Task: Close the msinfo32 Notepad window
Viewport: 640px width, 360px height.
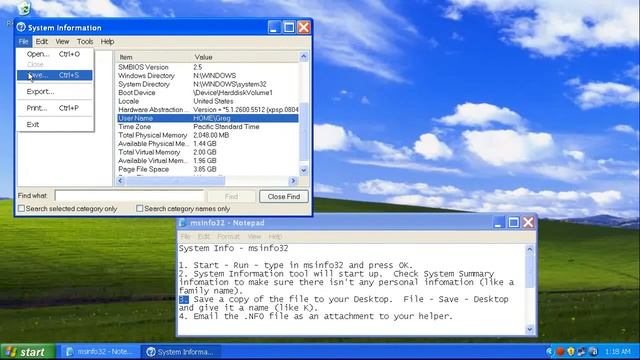Action: (x=529, y=222)
